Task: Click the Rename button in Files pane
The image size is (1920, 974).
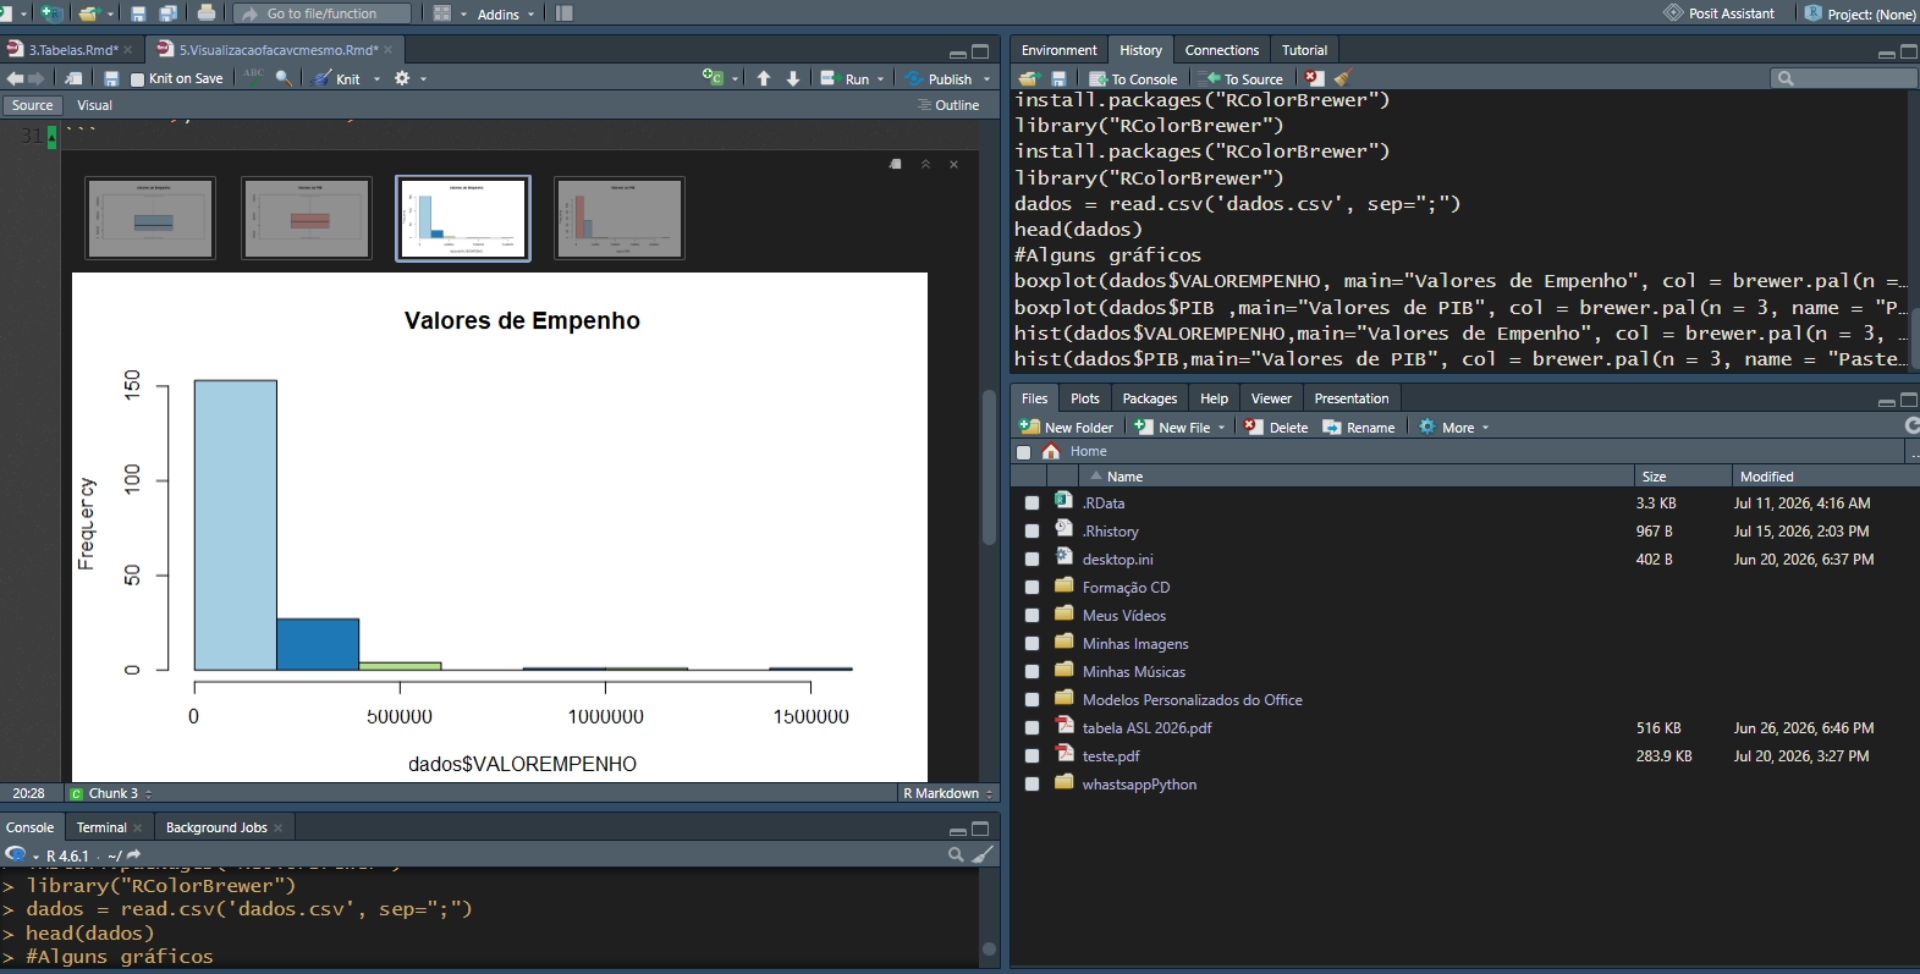Action: coord(1358,427)
